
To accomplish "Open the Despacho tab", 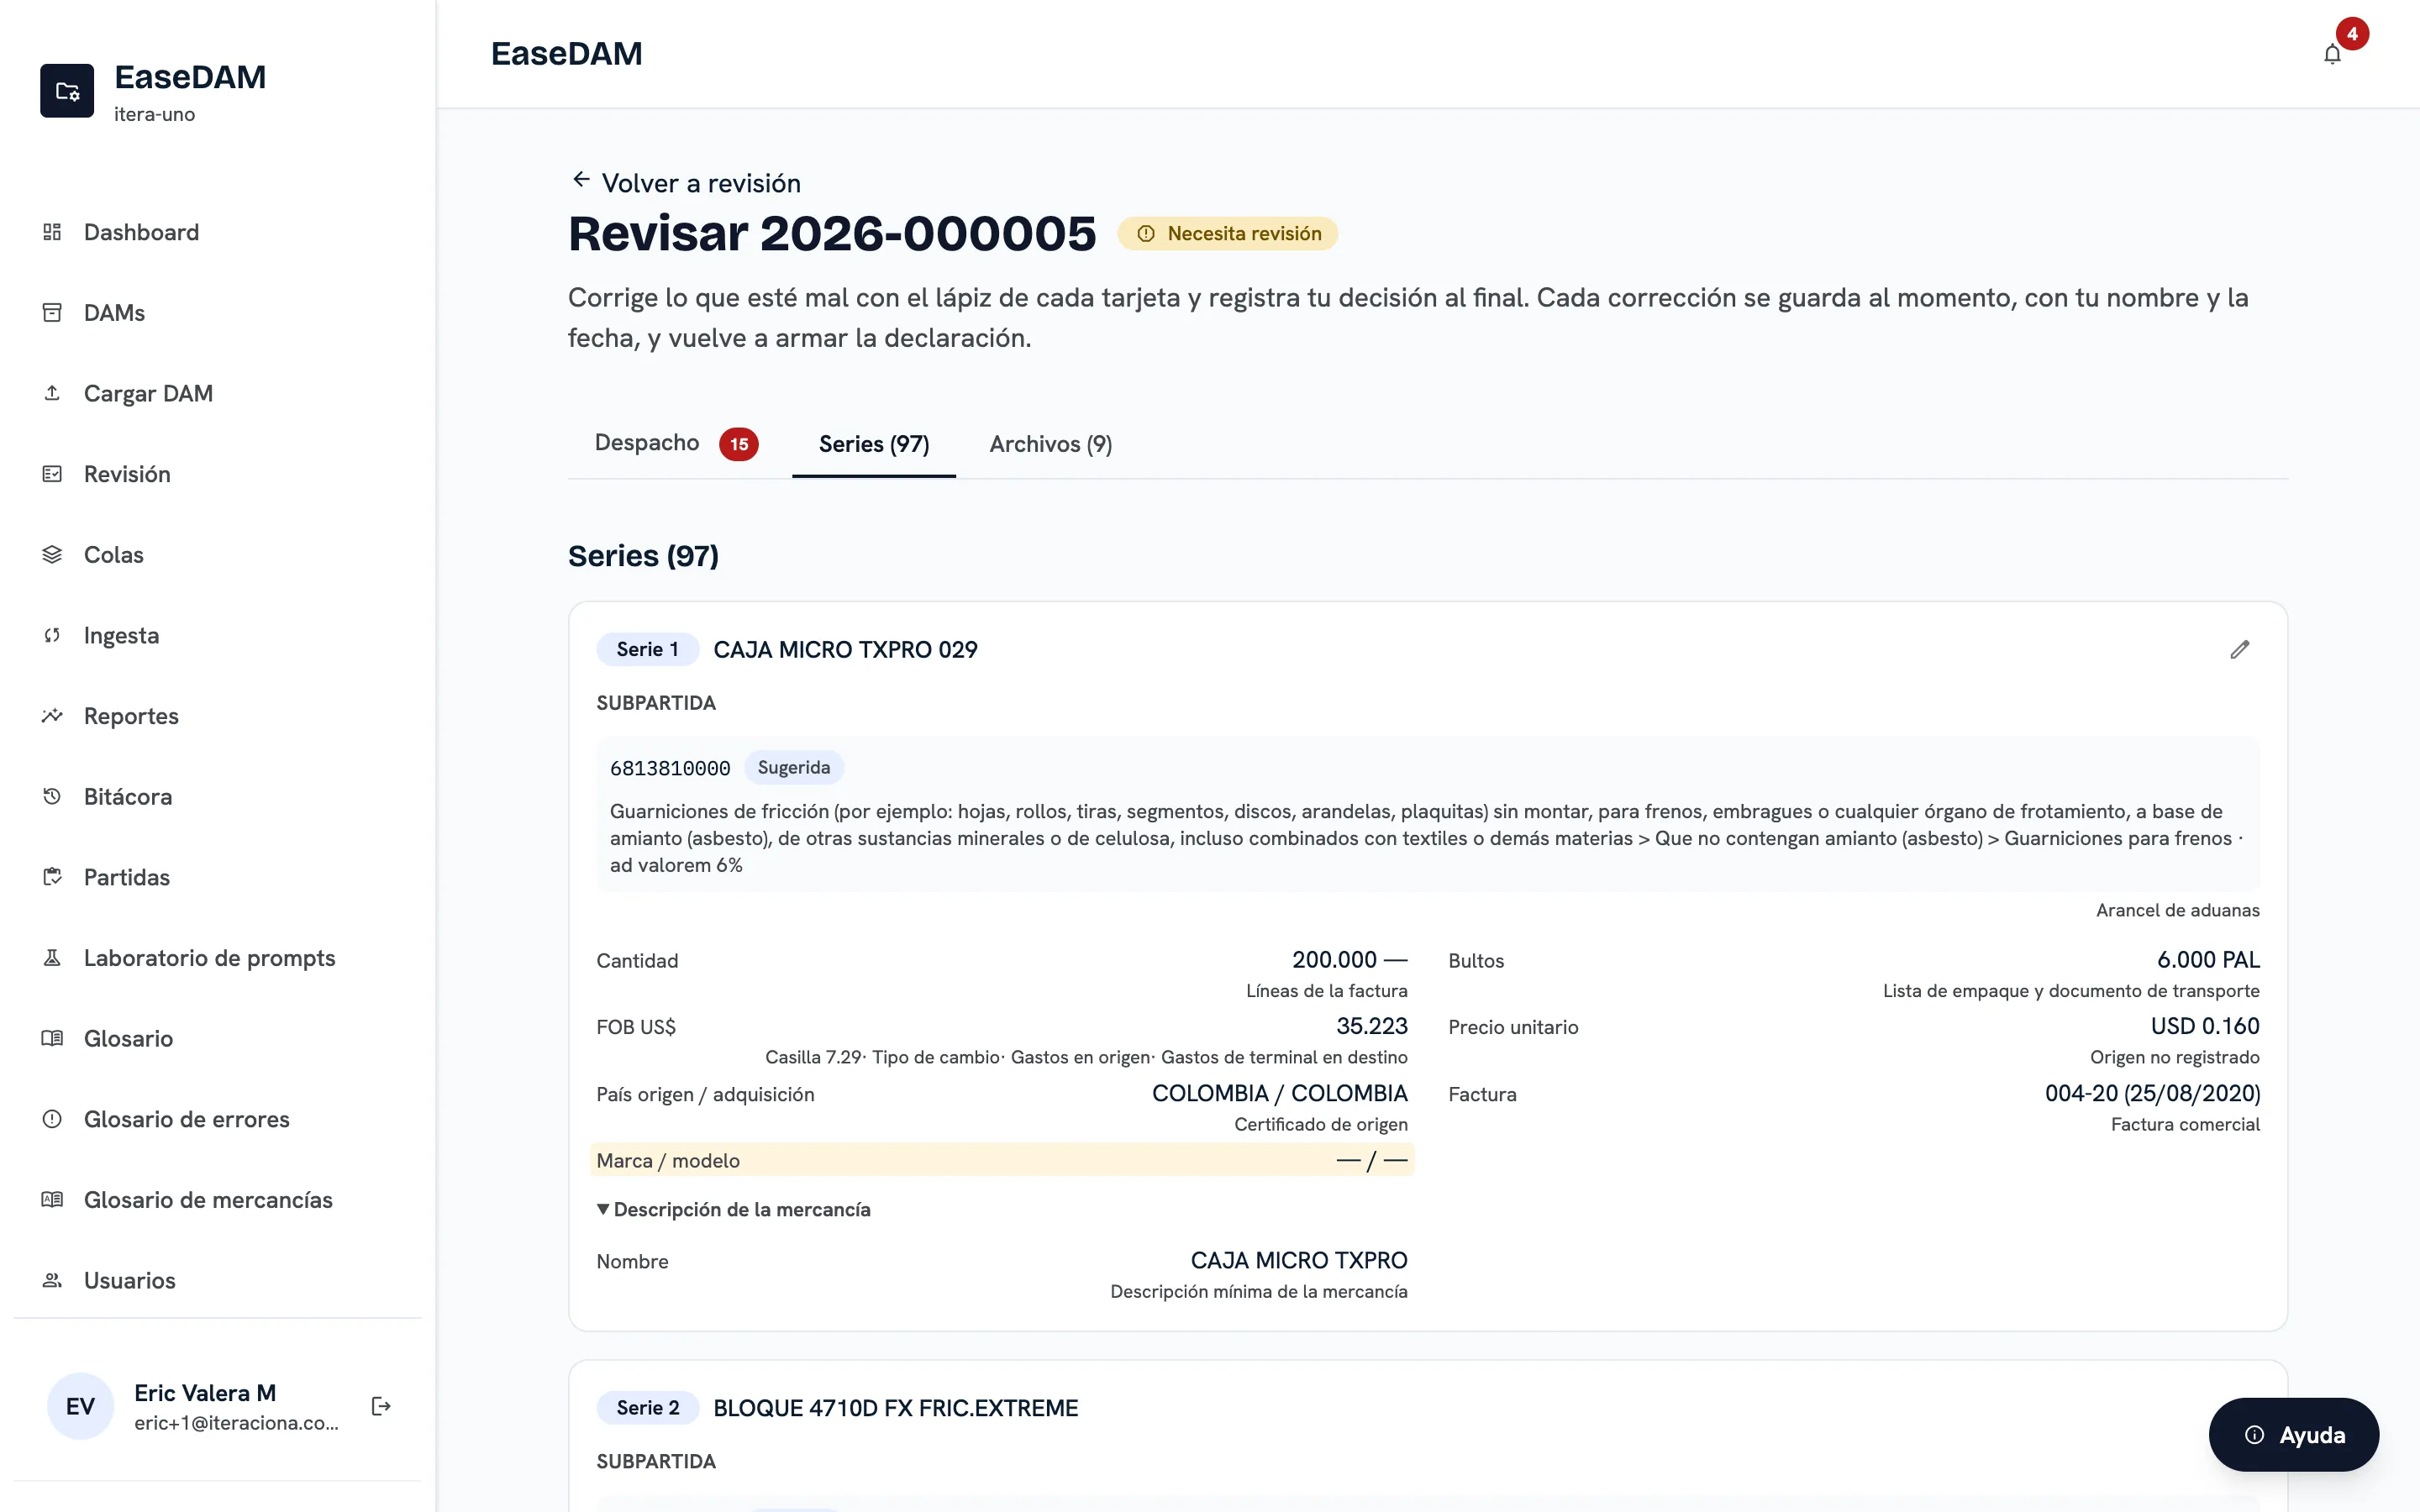I will (676, 443).
